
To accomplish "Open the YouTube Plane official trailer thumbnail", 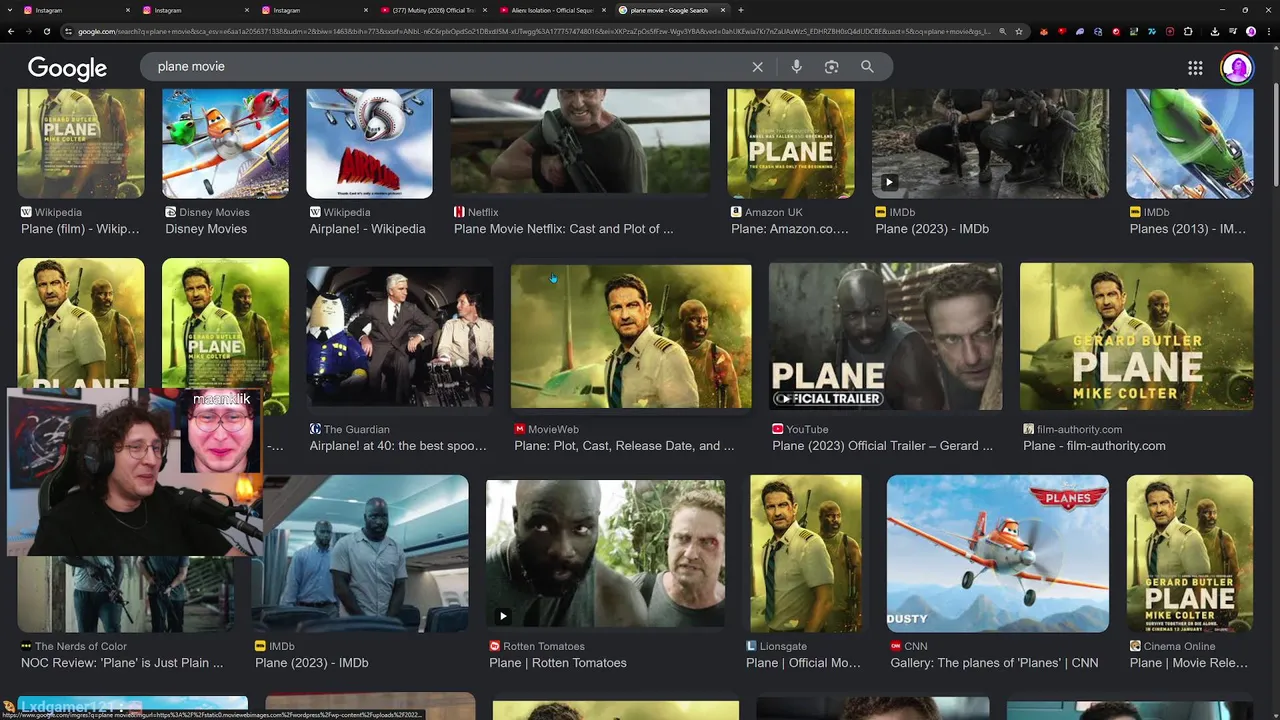I will pyautogui.click(x=885, y=336).
